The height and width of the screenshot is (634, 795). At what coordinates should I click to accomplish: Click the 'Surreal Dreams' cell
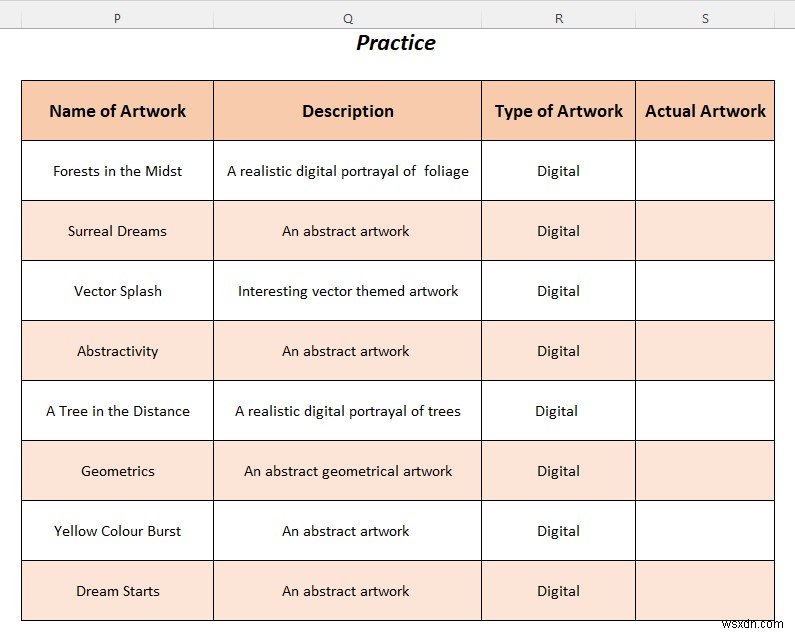(118, 231)
